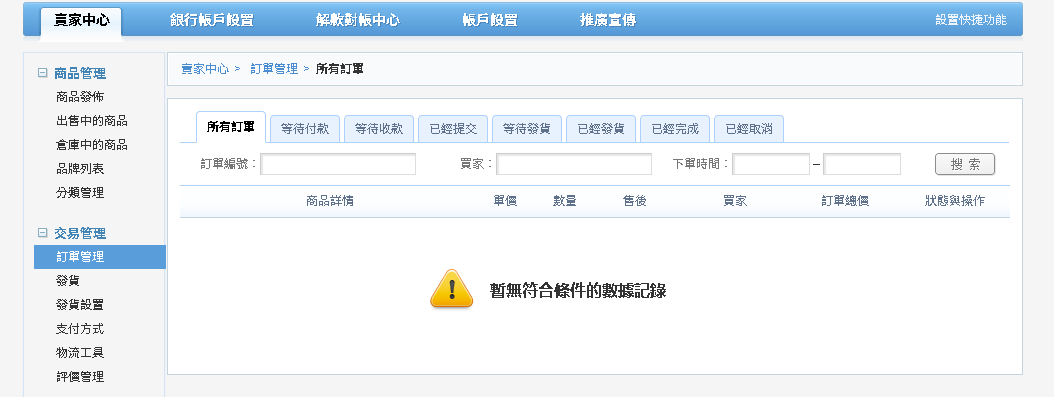Click 設置快捷功能 link
This screenshot has height=397, width=1054.
pos(971,20)
